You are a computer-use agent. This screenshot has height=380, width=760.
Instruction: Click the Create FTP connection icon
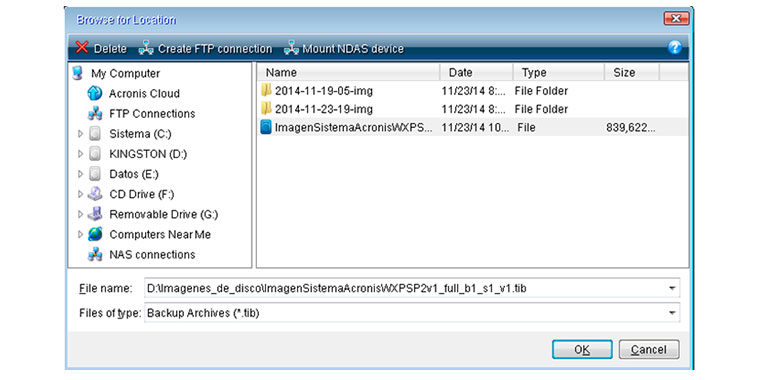[x=146, y=48]
